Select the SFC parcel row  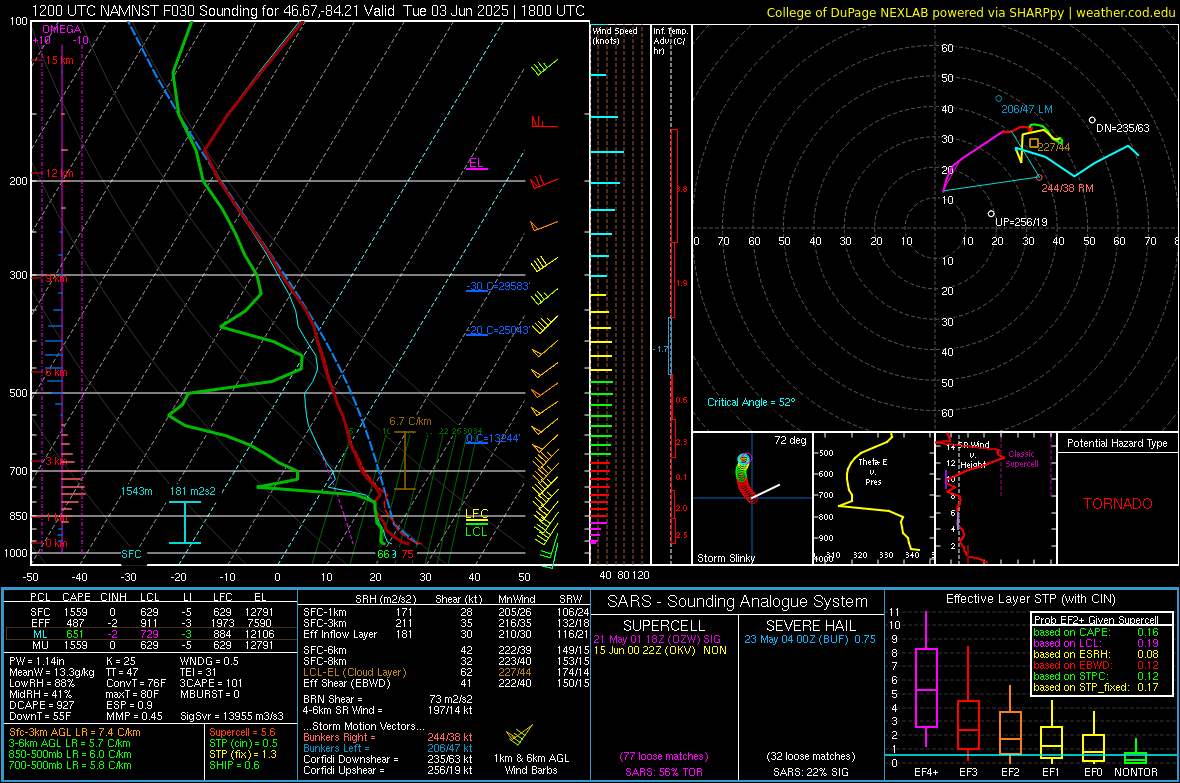pyautogui.click(x=151, y=612)
